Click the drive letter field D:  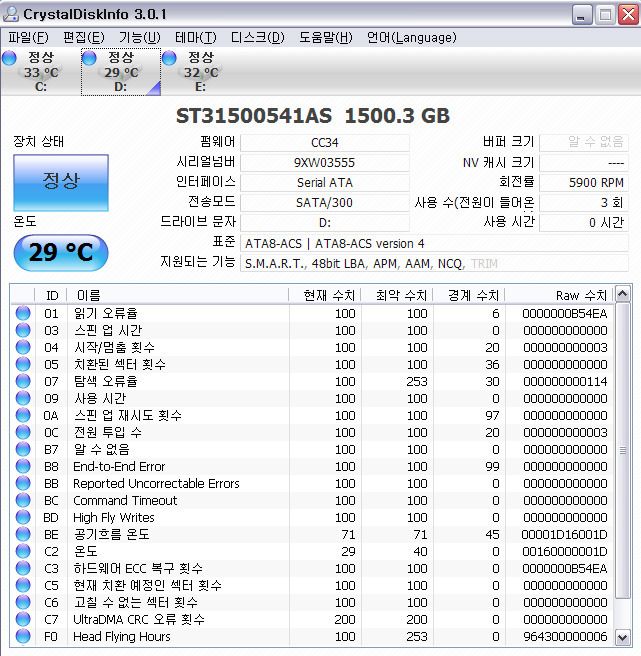(325, 223)
